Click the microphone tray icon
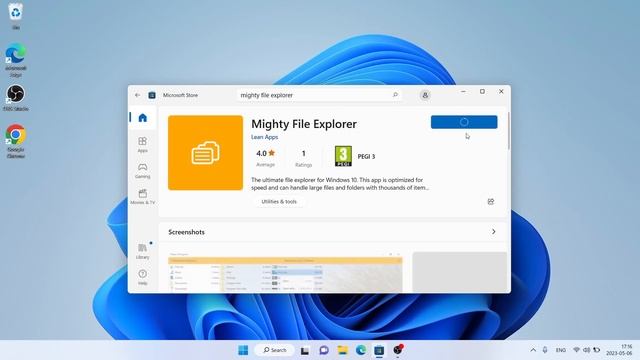This screenshot has width=640, height=360. (545, 350)
